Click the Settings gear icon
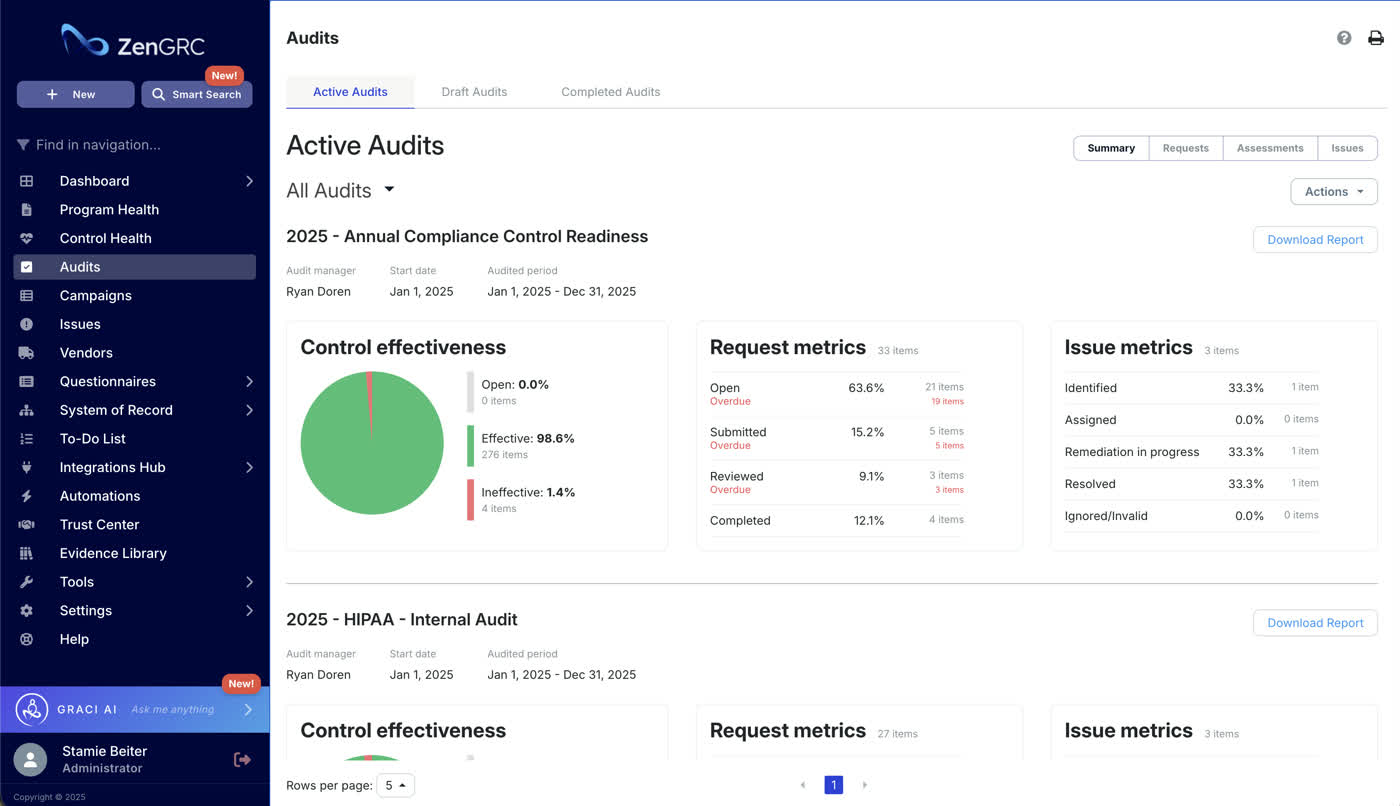 tap(27, 611)
